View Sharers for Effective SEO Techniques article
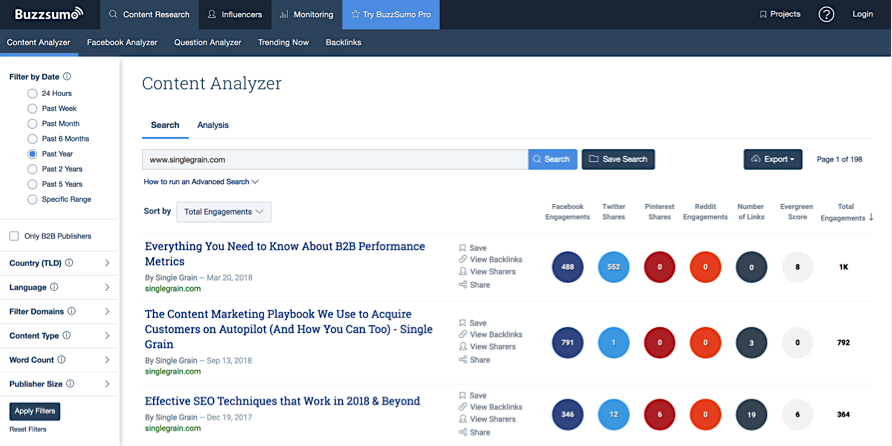This screenshot has width=892, height=446. 487,419
